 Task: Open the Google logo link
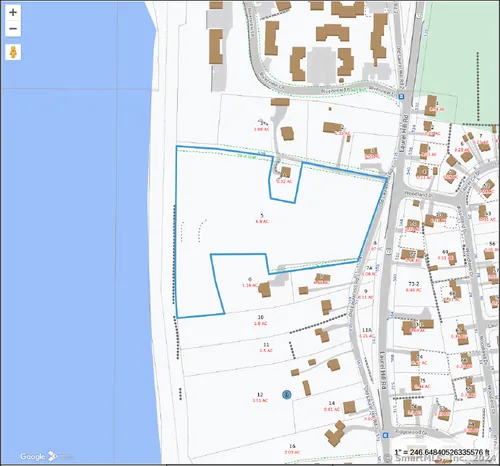[x=32, y=456]
